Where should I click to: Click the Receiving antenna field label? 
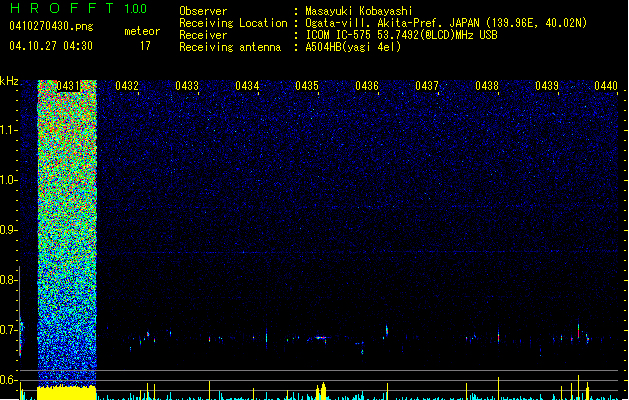230,47
